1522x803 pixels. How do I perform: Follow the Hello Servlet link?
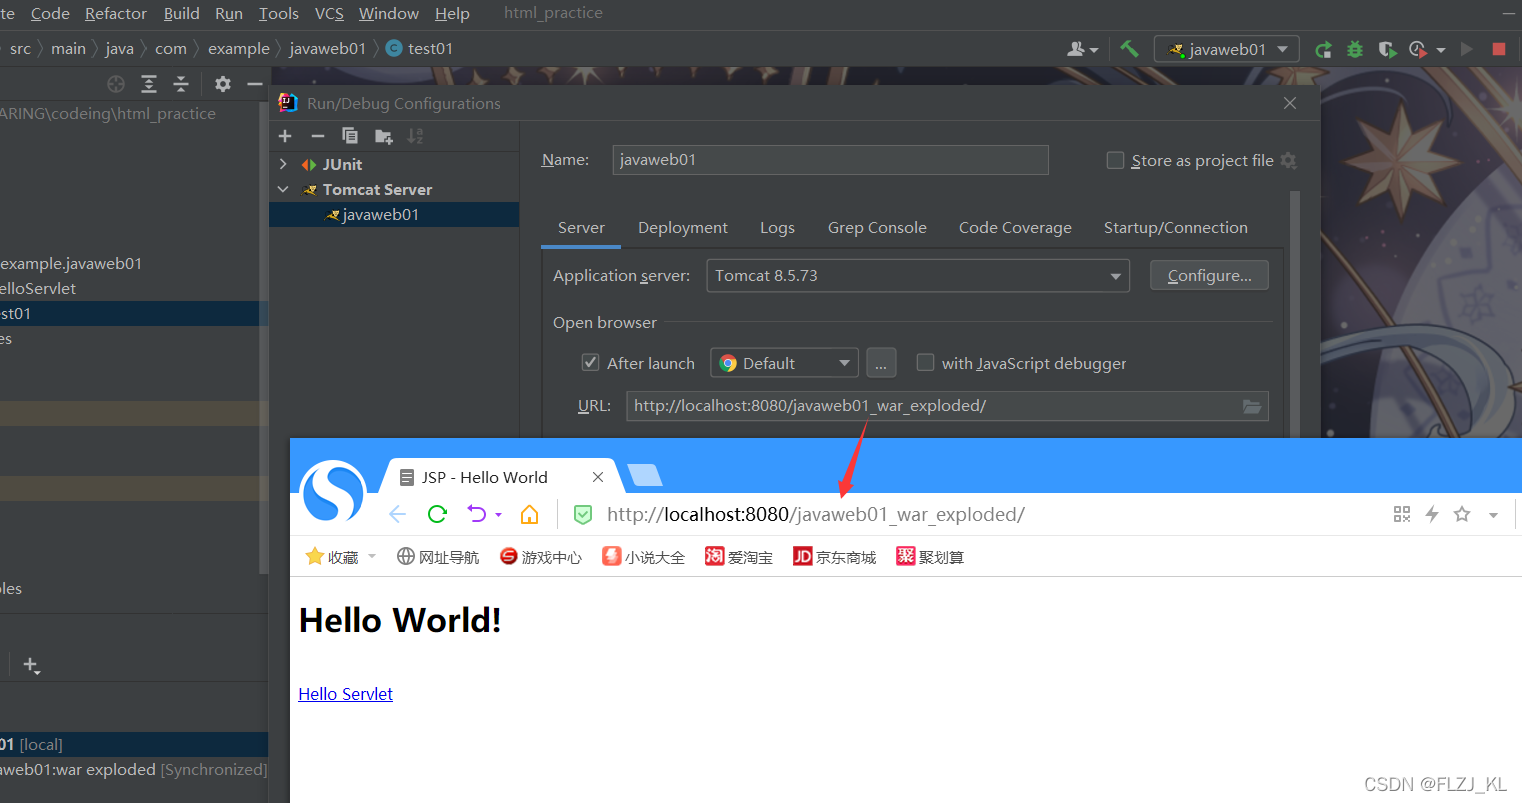click(x=346, y=694)
